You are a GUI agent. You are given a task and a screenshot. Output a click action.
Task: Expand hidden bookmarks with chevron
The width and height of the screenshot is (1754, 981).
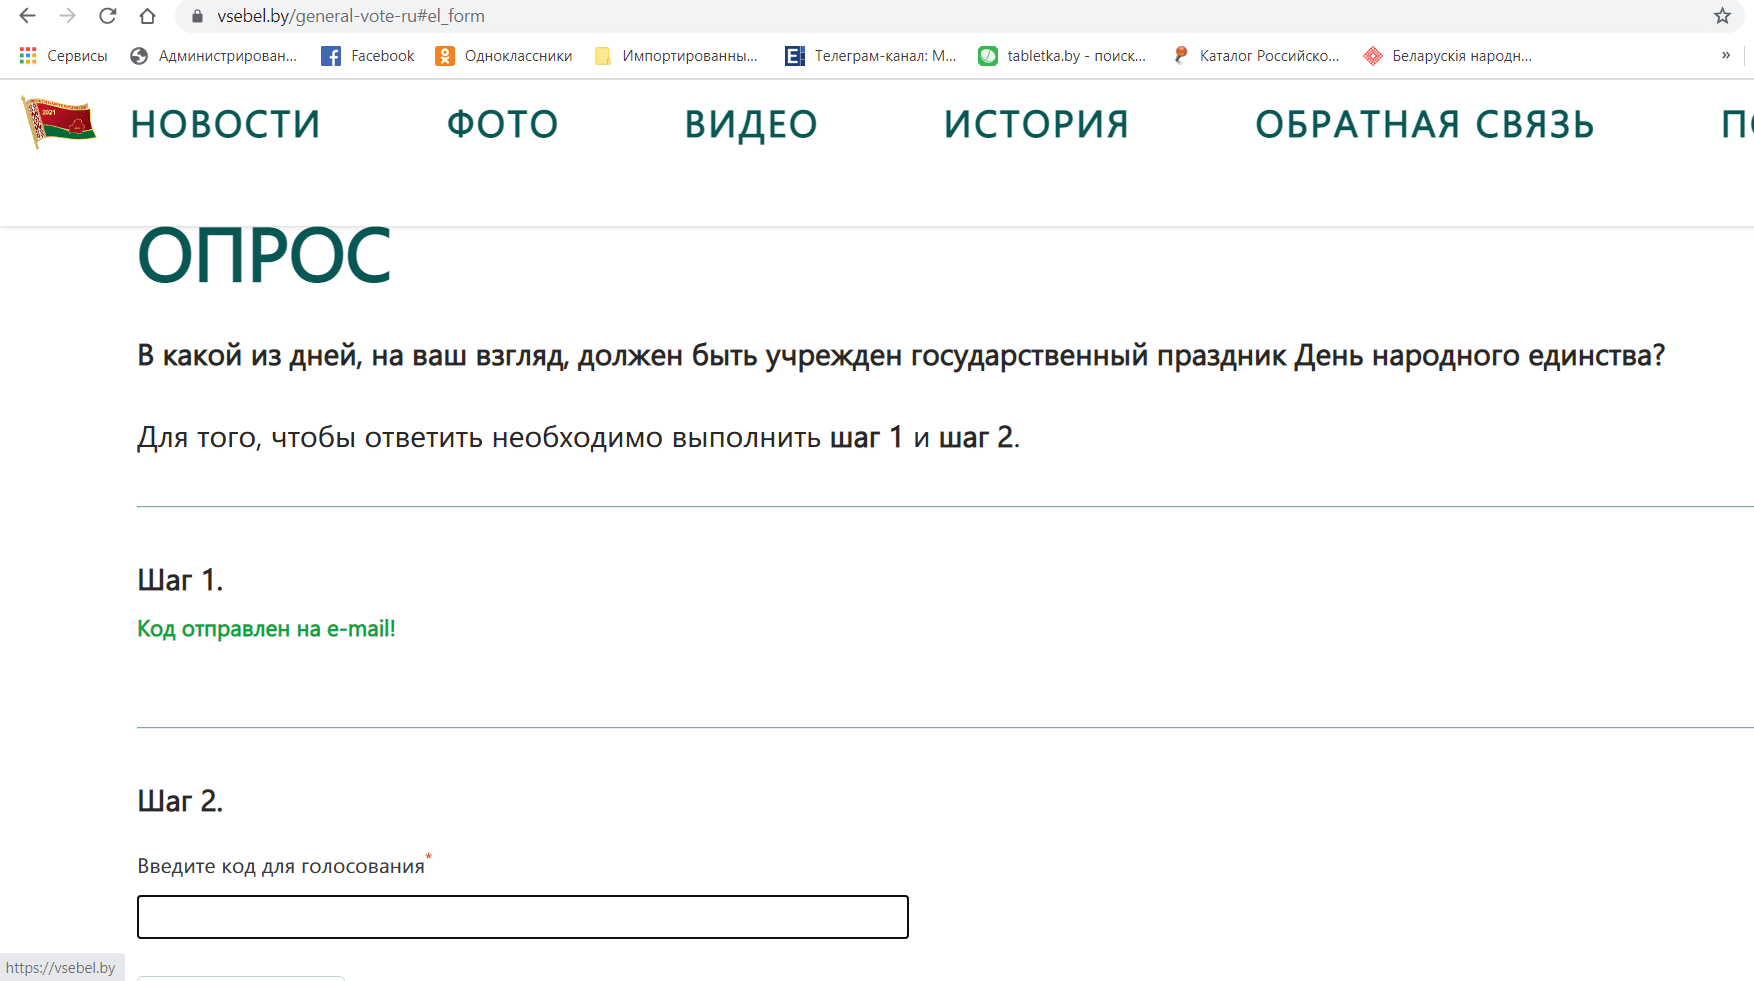click(x=1725, y=56)
